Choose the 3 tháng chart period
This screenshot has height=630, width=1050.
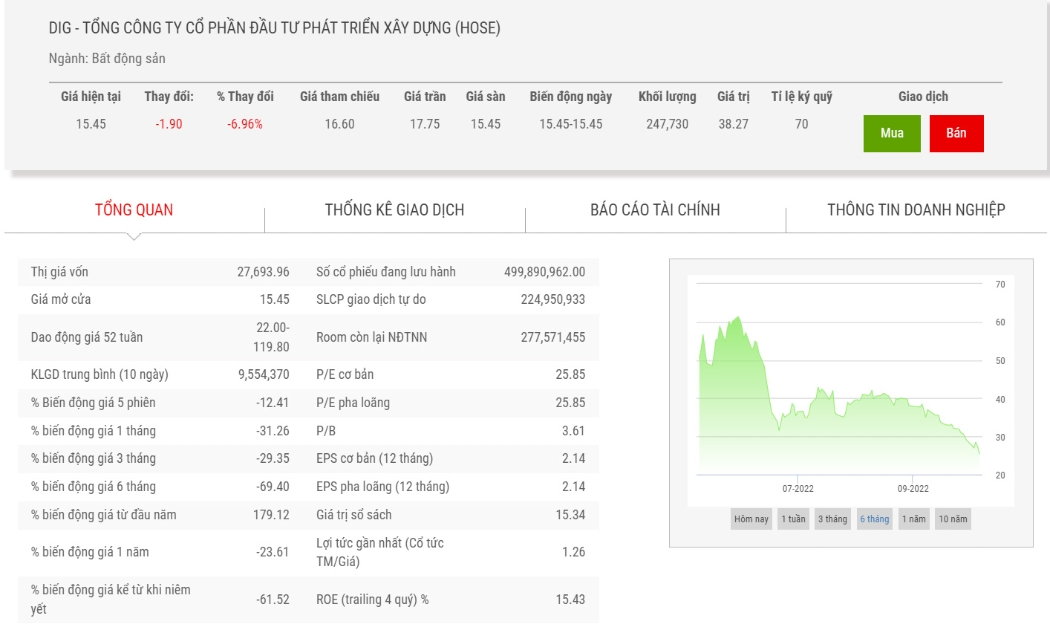(832, 519)
